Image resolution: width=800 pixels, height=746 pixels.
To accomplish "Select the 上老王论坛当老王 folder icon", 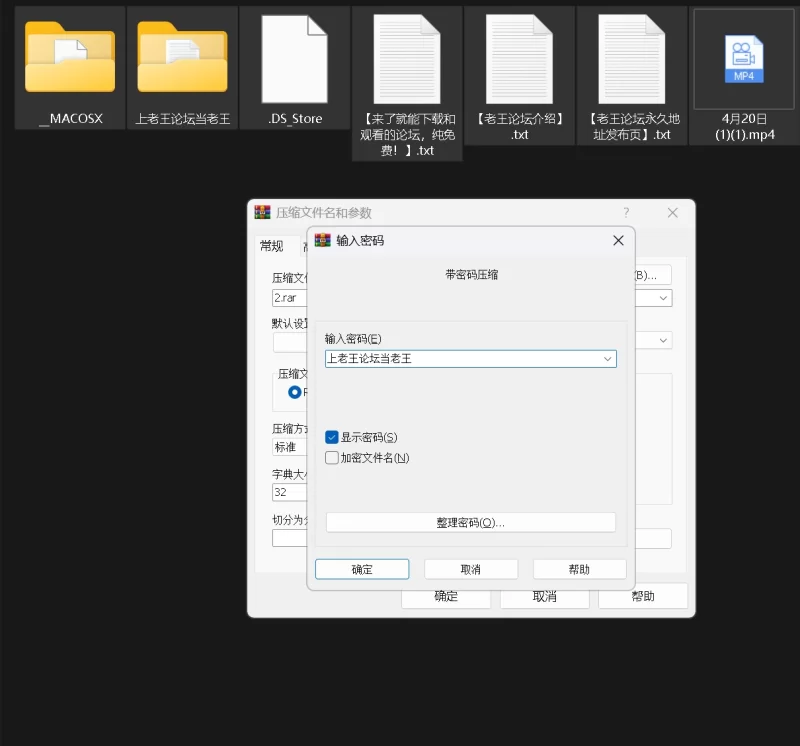I will (182, 57).
